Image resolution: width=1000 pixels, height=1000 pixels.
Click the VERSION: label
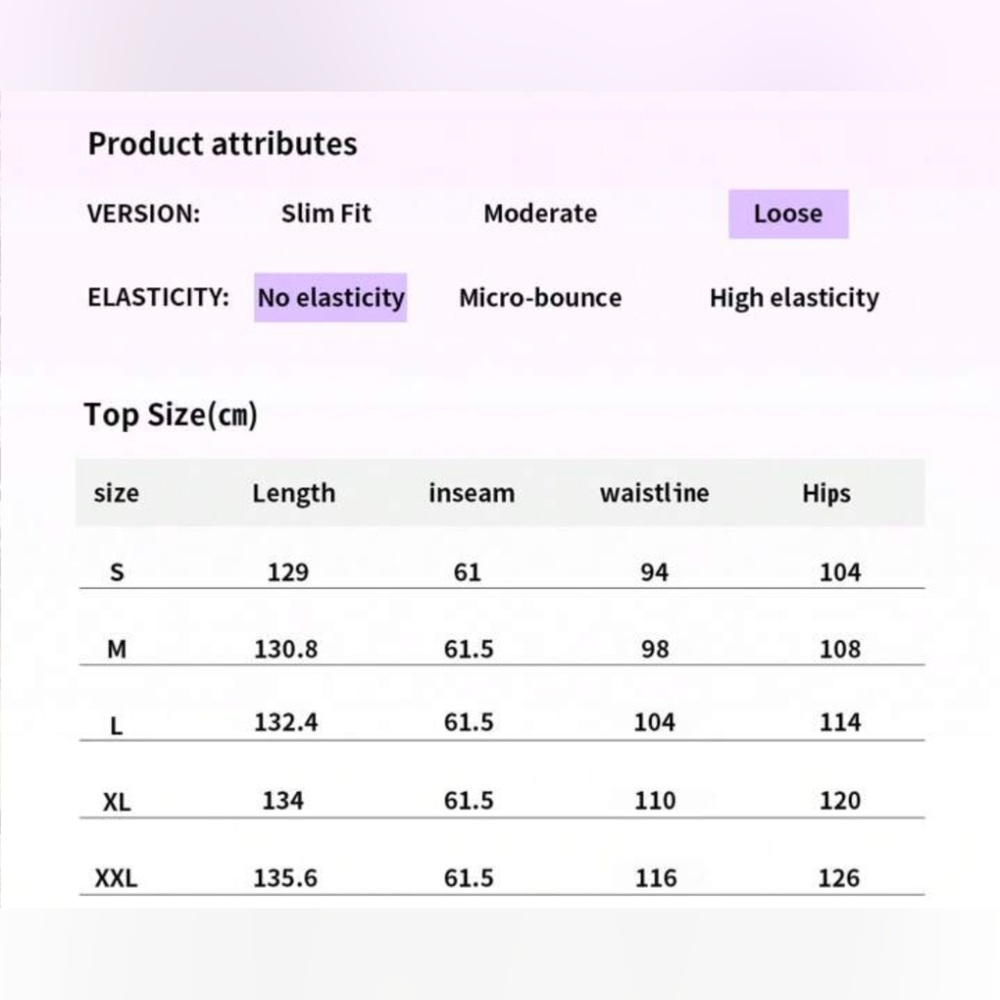(x=143, y=214)
